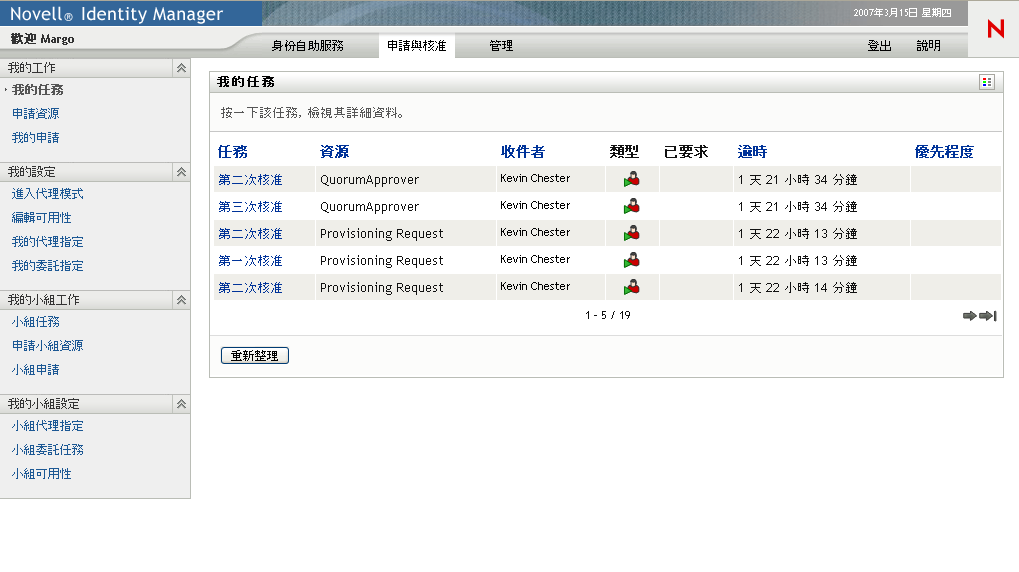Click the next page arrow icon
The image size is (1019, 572).
pyautogui.click(x=969, y=316)
